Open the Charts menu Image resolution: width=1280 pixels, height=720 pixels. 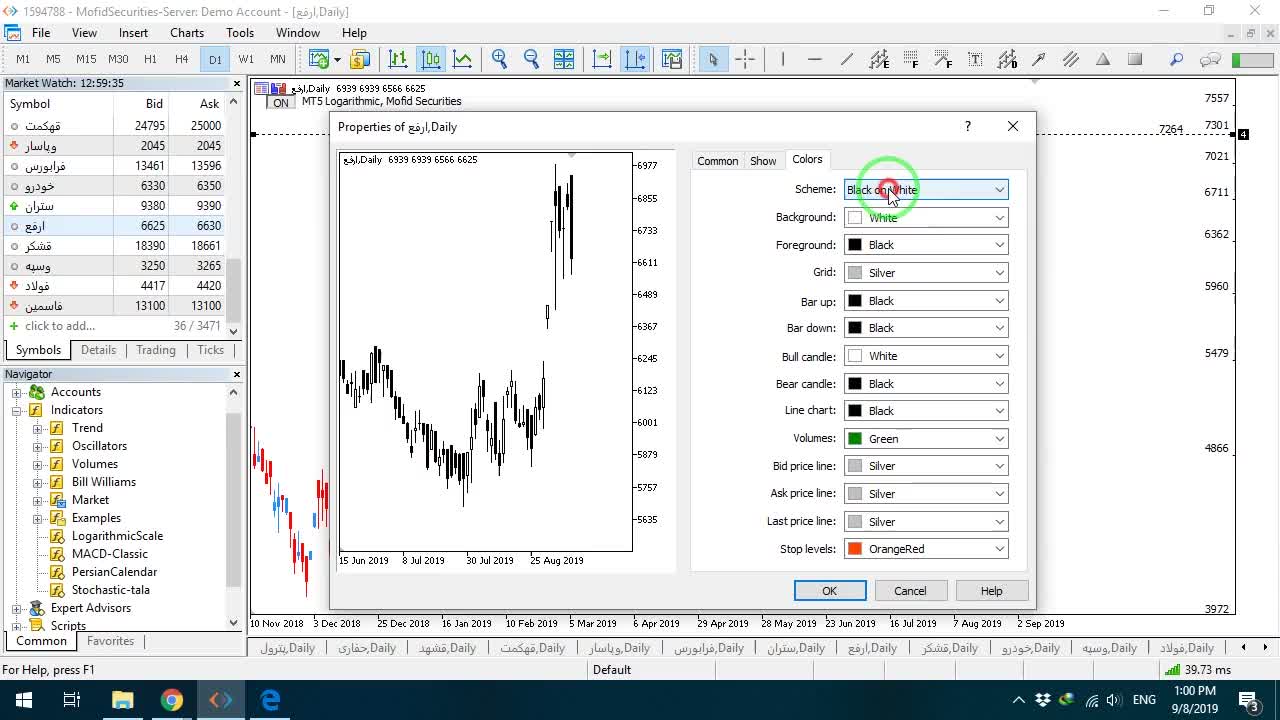click(x=187, y=33)
